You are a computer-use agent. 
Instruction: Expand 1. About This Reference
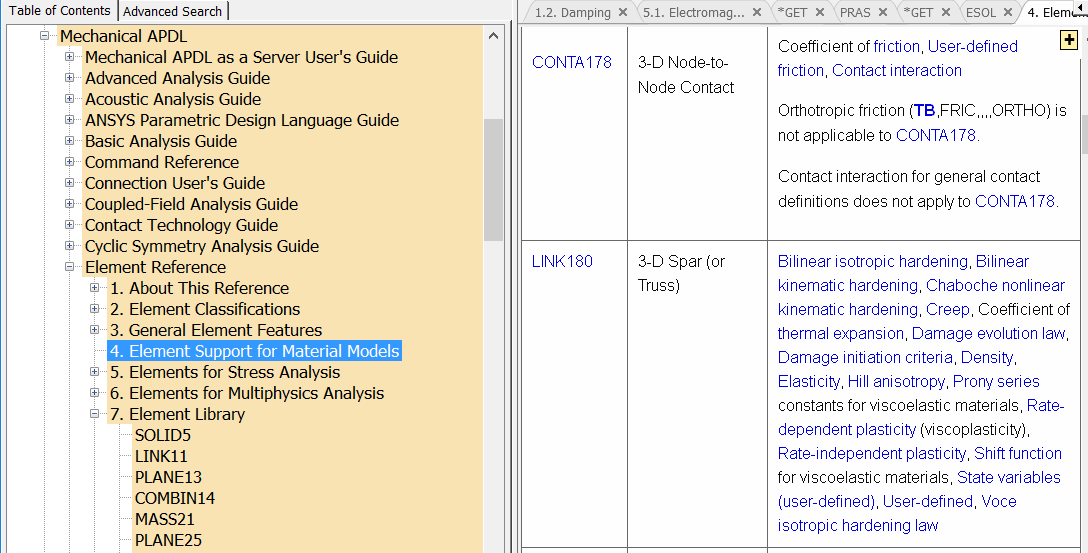(94, 287)
